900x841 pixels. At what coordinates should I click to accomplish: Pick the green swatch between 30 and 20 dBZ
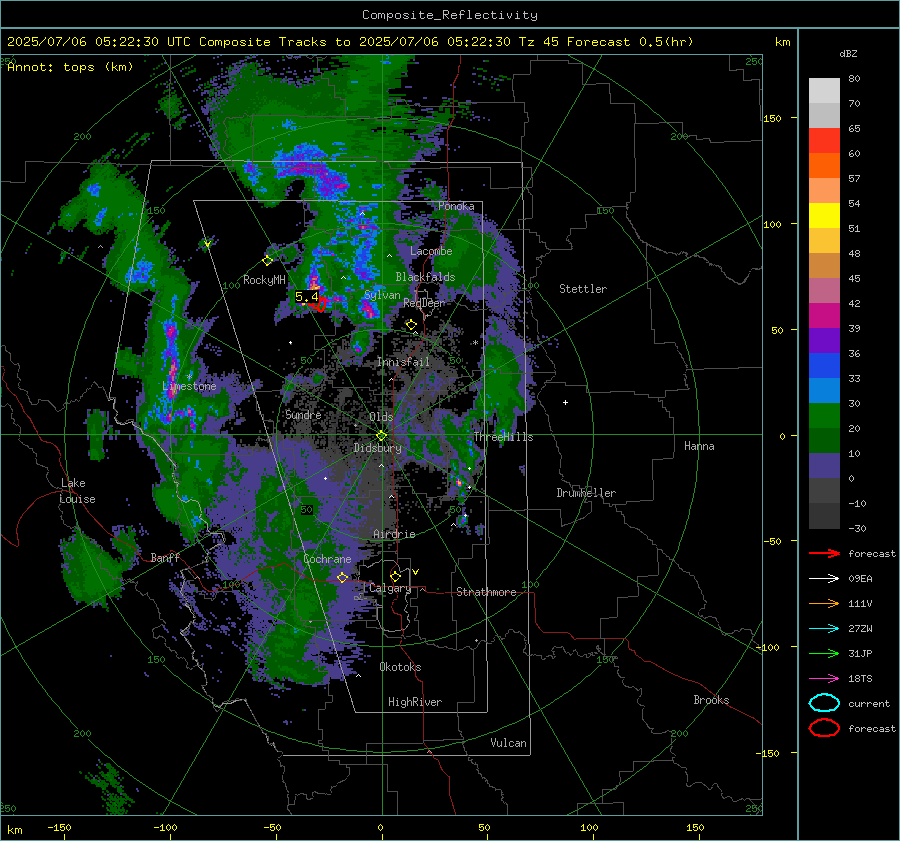(x=824, y=416)
